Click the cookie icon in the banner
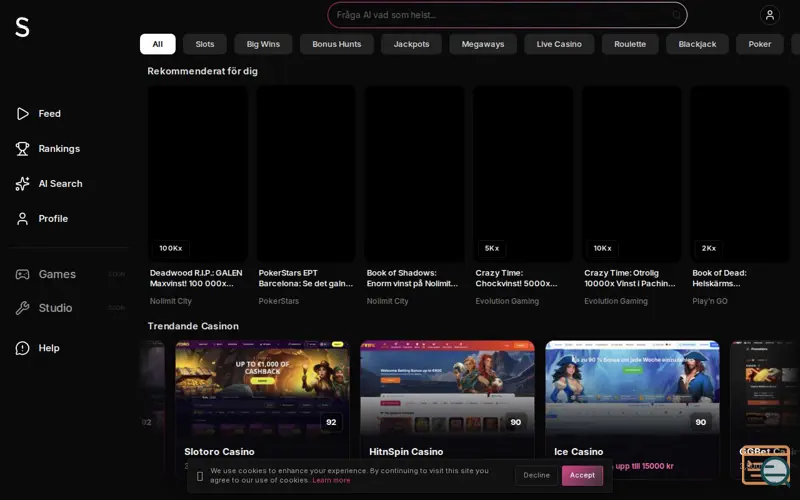The image size is (800, 500). click(x=200, y=476)
